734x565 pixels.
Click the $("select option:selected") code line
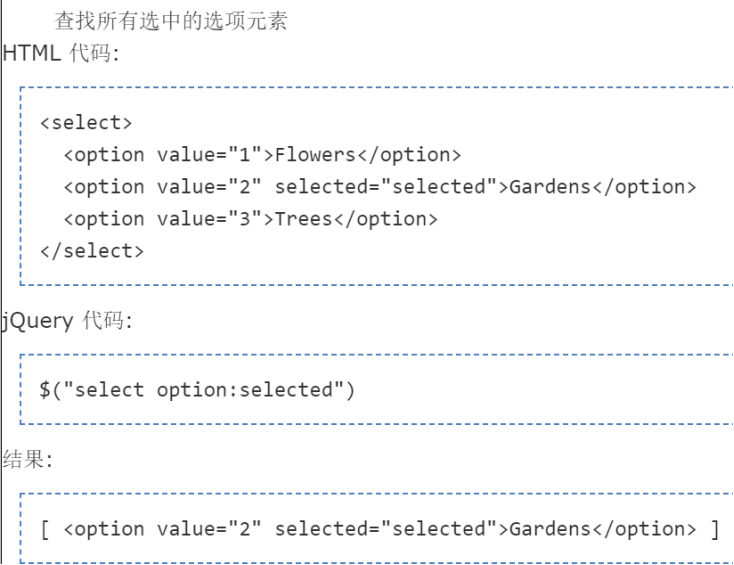pos(197,390)
